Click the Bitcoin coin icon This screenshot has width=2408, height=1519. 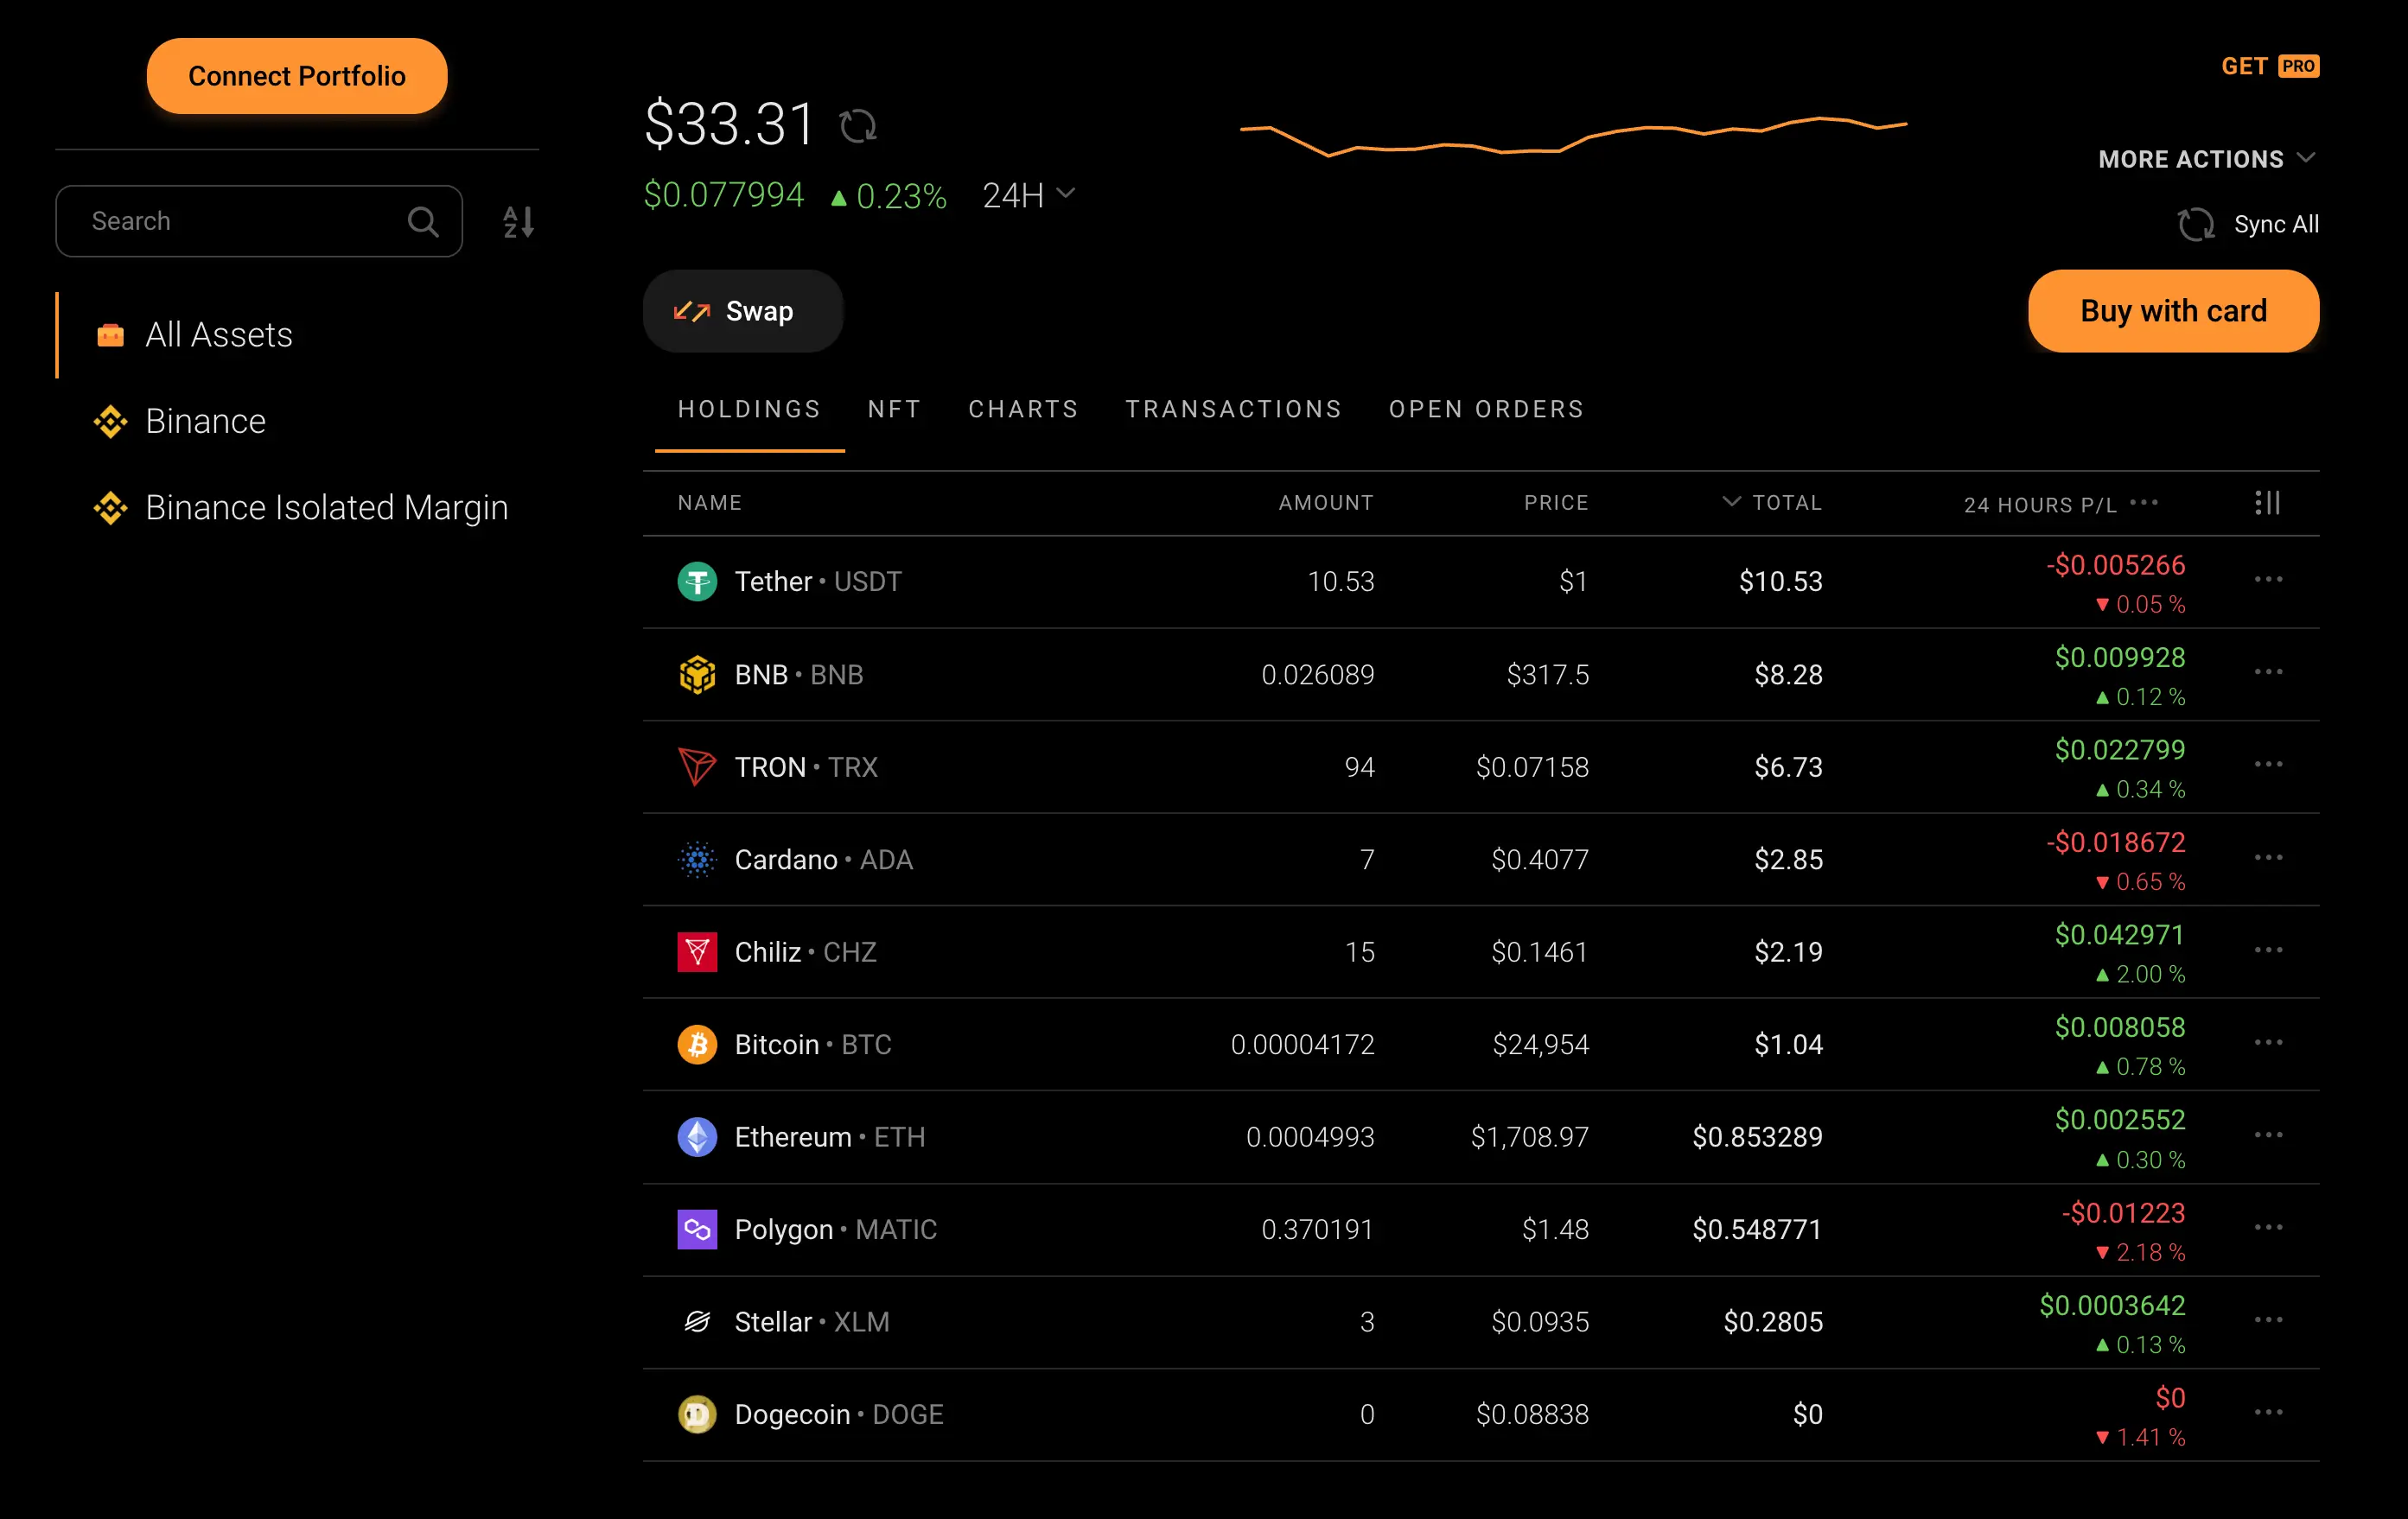[697, 1044]
